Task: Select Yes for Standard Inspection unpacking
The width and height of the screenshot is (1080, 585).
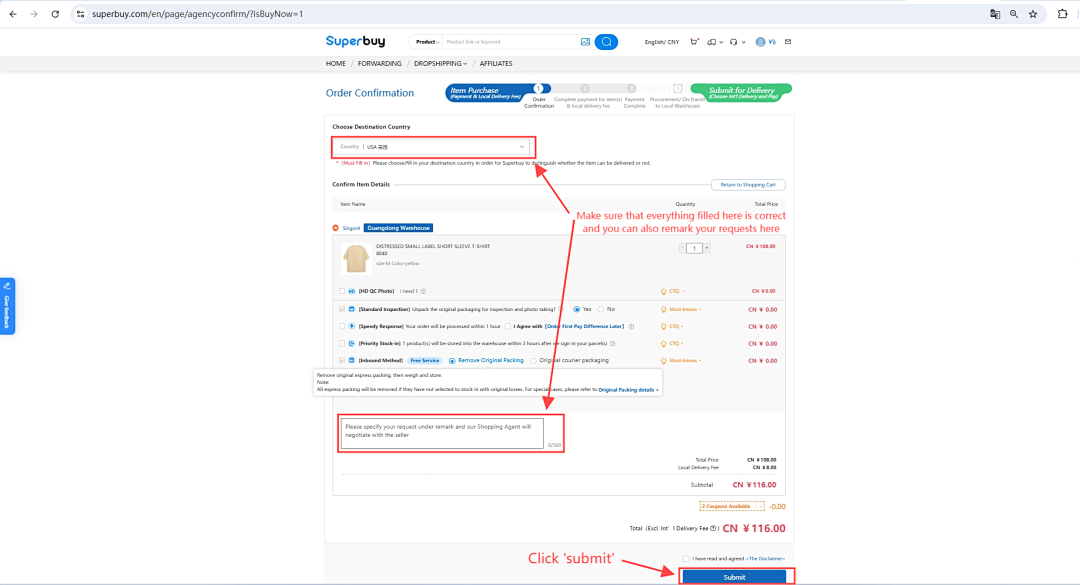Action: pyautogui.click(x=577, y=309)
